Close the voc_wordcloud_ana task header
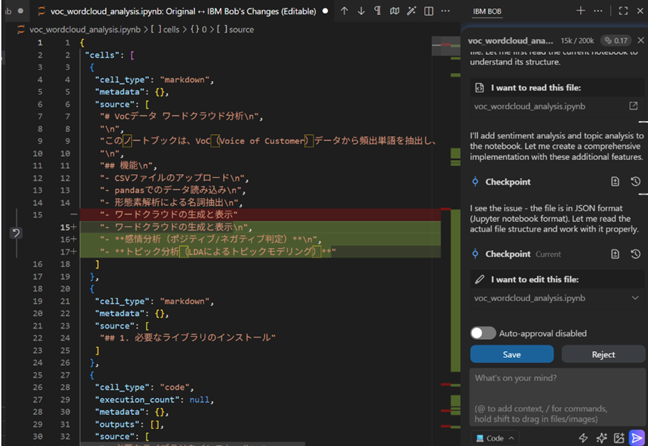The width and height of the screenshot is (648, 446). pyautogui.click(x=641, y=40)
